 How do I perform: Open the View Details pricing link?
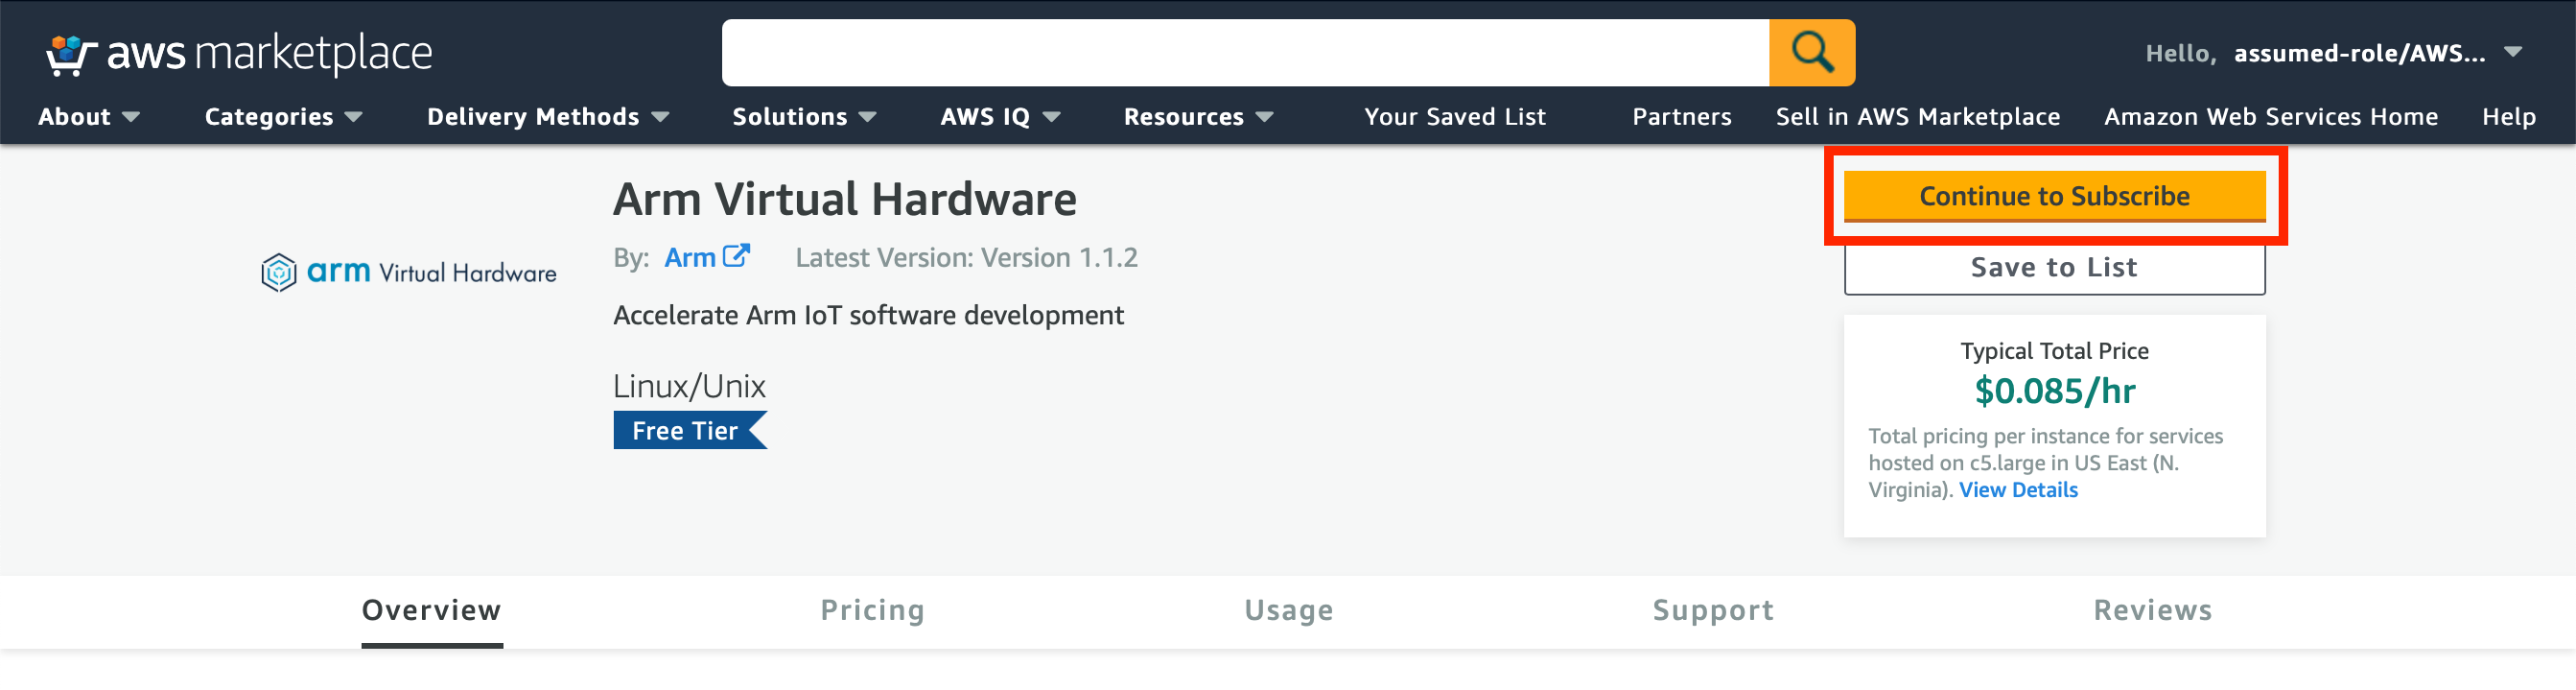(2017, 490)
